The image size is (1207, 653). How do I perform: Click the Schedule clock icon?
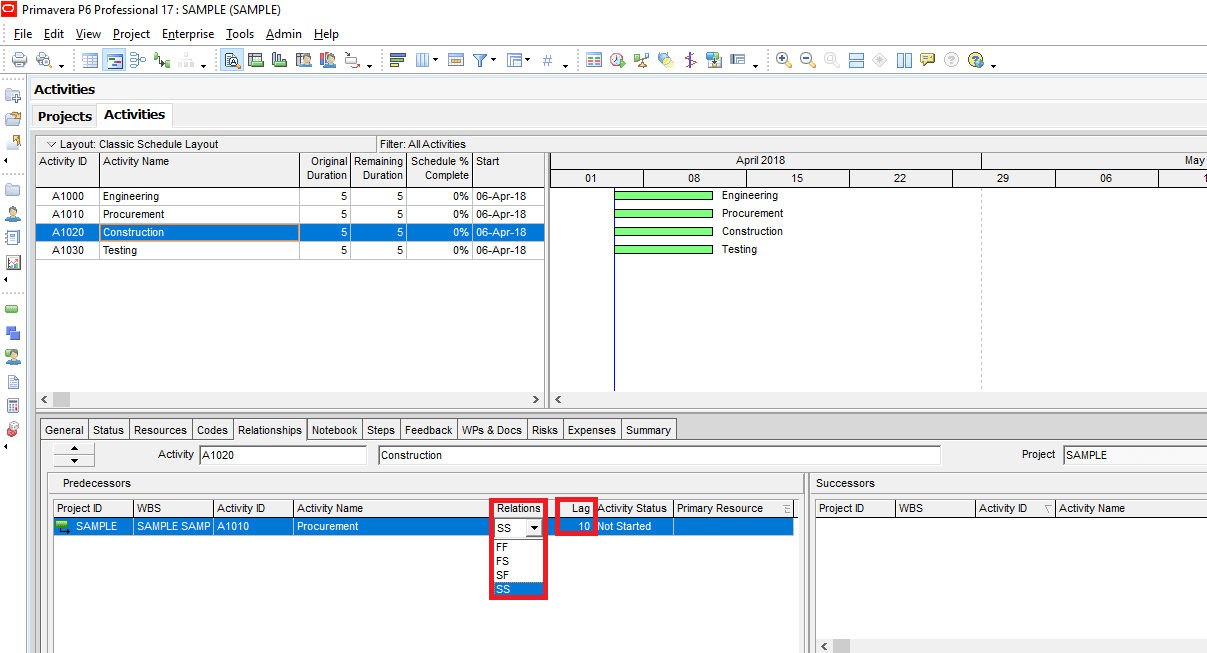[618, 60]
